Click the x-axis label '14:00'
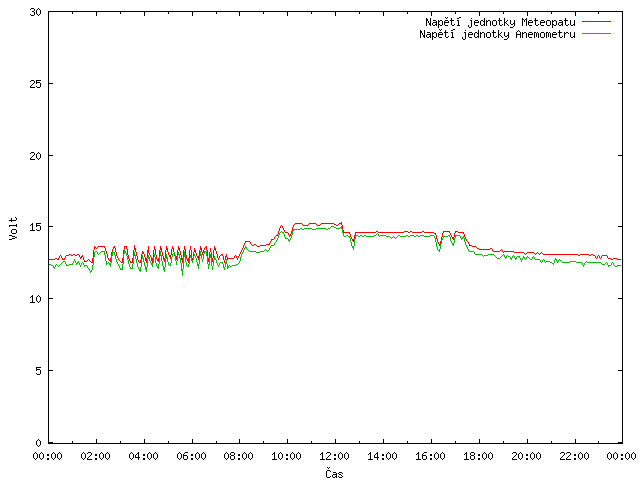This screenshot has height=480, width=640. 382,456
